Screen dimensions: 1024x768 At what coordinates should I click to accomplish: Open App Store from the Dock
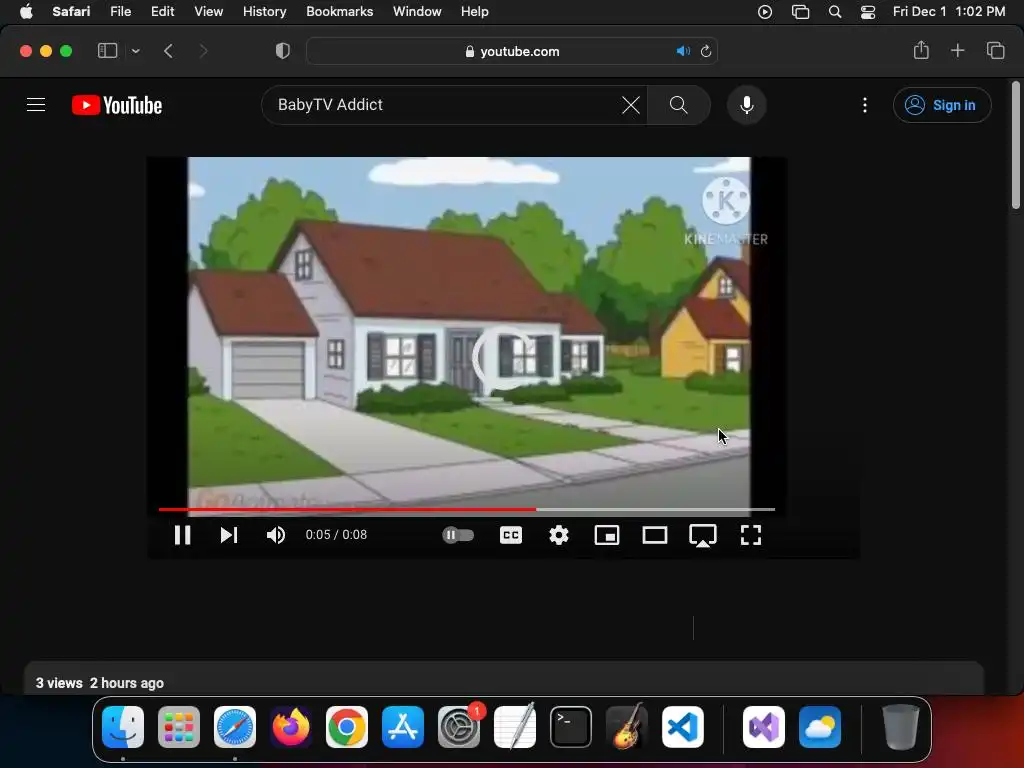pos(403,727)
